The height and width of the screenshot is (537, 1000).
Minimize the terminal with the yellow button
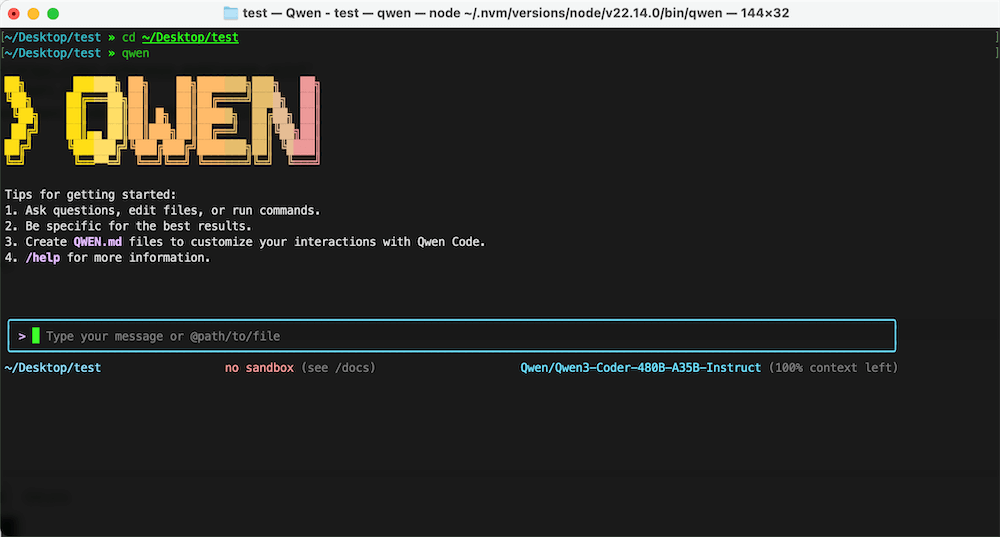[33, 14]
